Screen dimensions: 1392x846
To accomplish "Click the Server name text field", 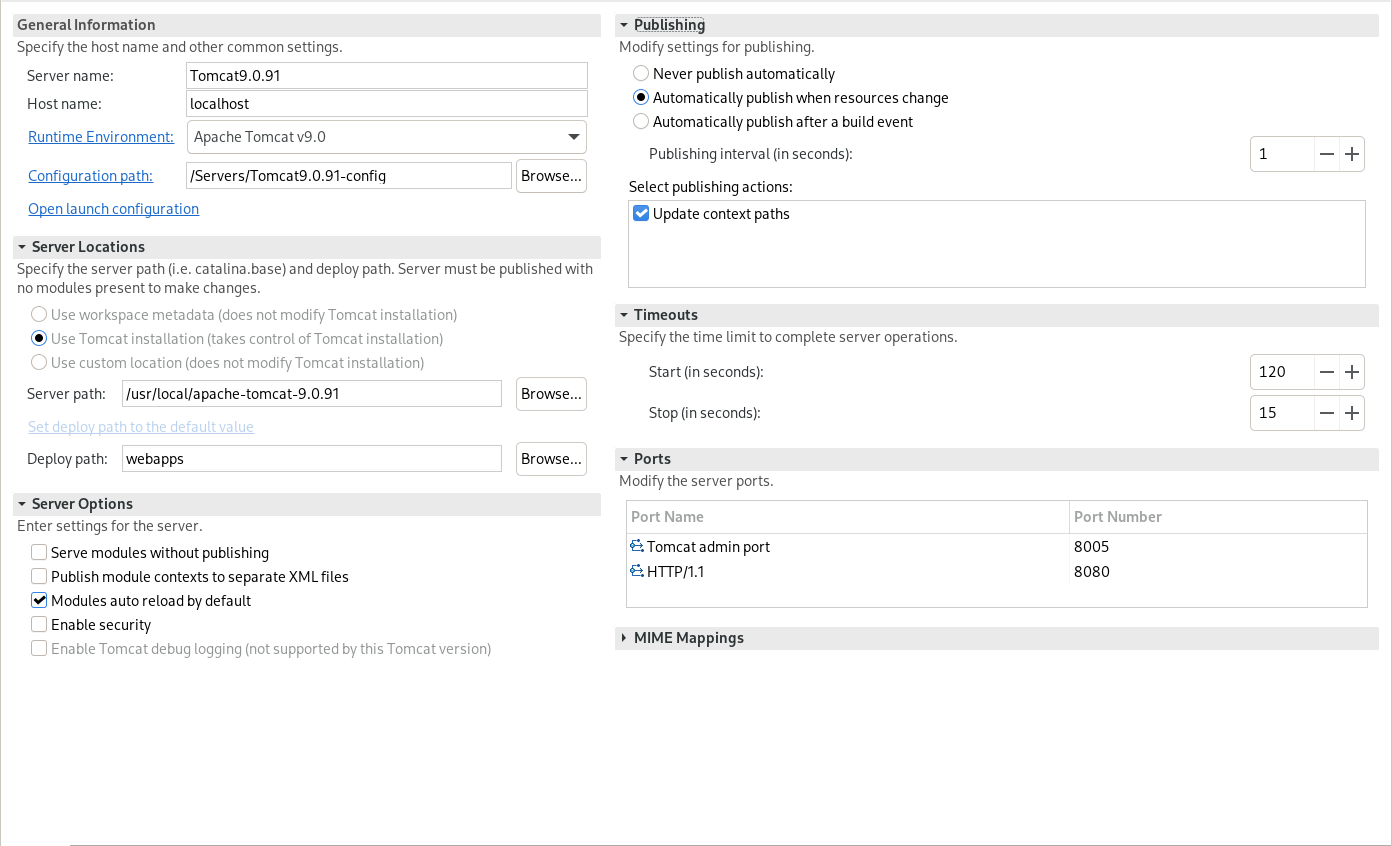I will coord(386,76).
